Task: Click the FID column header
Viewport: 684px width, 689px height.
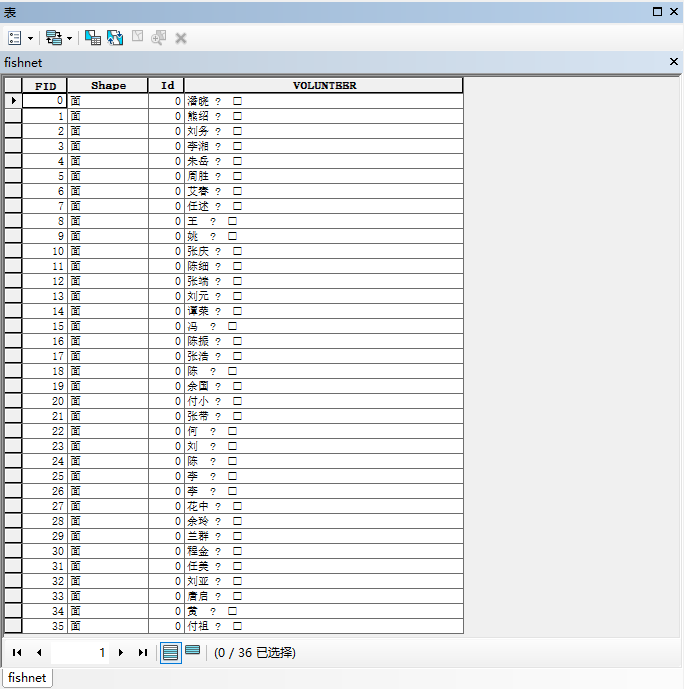Action: coord(45,85)
